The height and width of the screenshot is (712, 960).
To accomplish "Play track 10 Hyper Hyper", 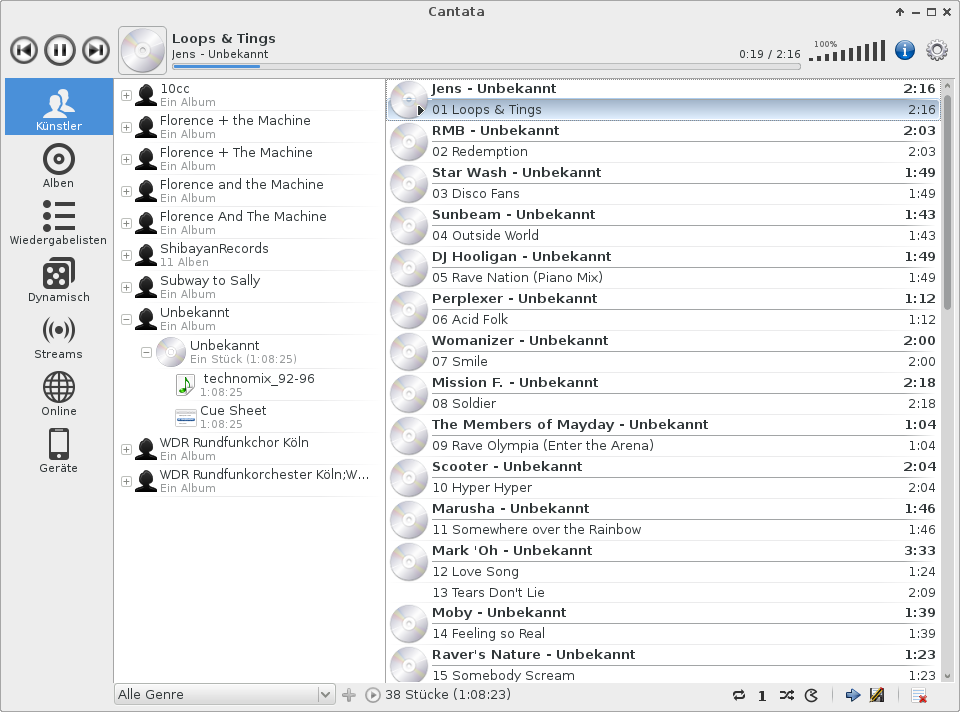I will point(482,488).
